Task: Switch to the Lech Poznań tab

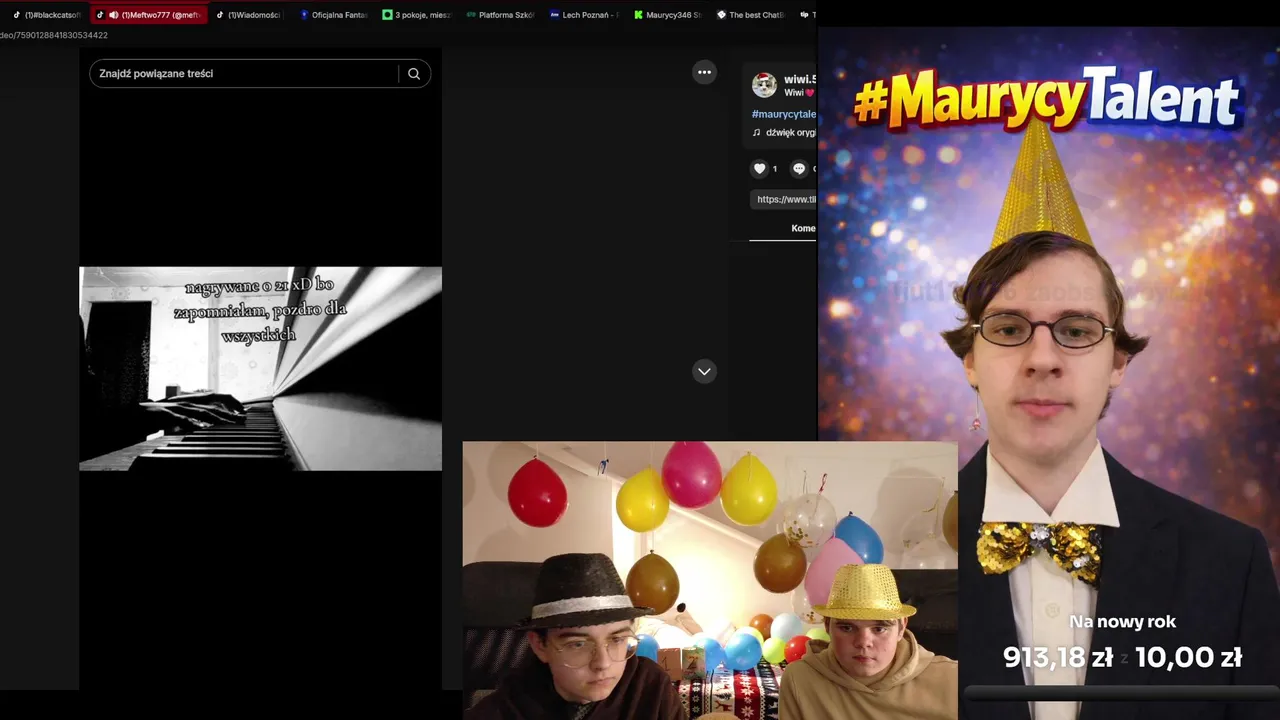Action: [584, 15]
